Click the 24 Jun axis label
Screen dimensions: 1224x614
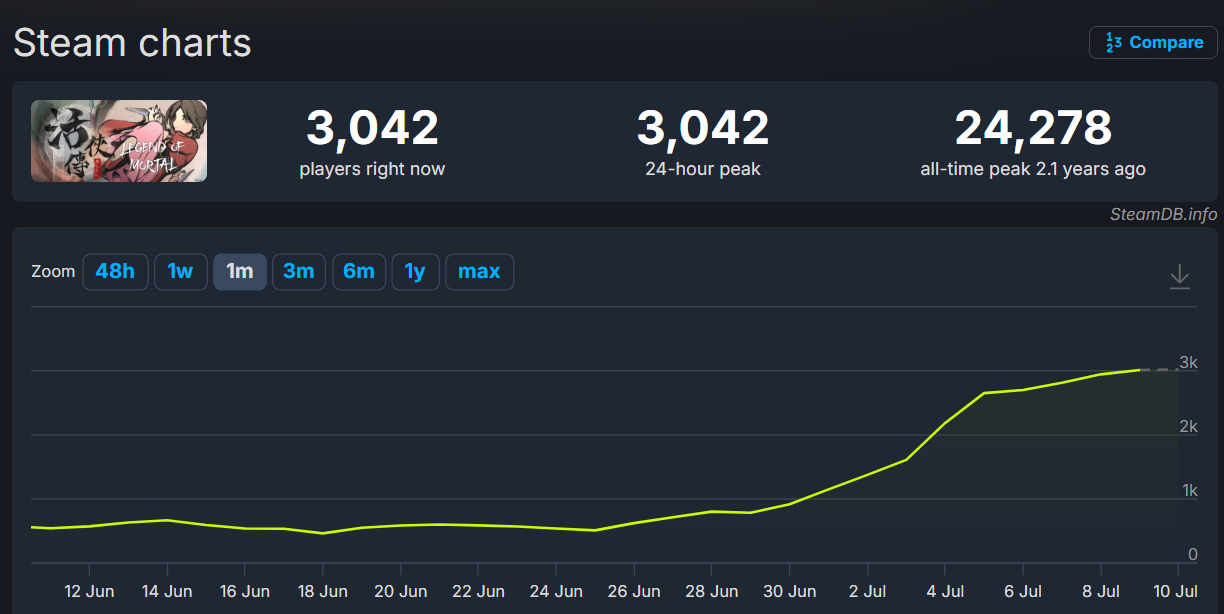[x=556, y=591]
